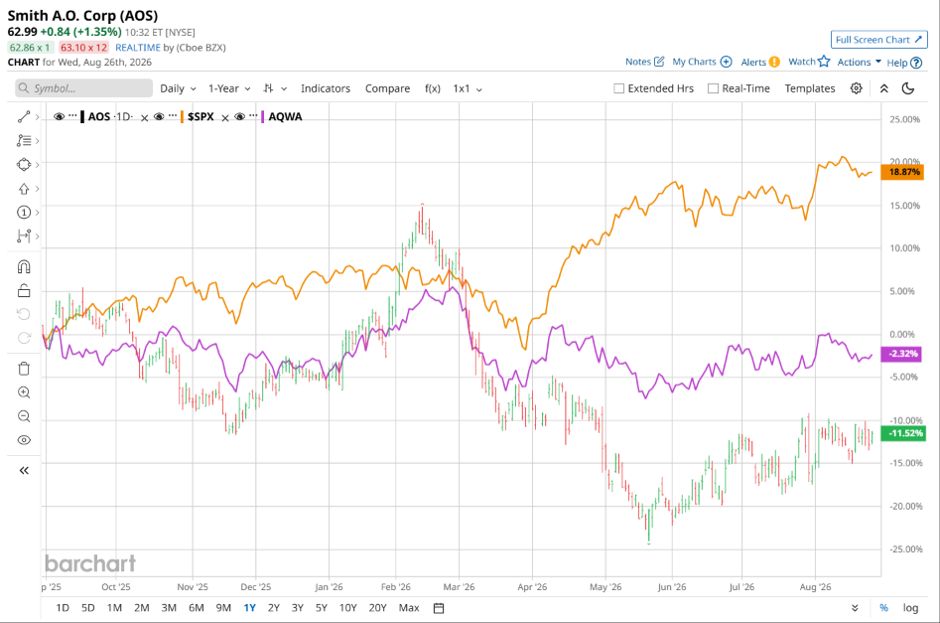Hide the AOS series with eye icon
This screenshot has width=940, height=623.
point(59,116)
